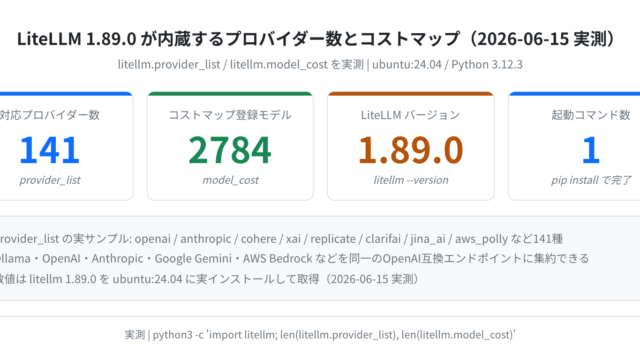Screen dimensions: 640x360
Task: Select the subtitle line about litellm.provider_list
Action: (320, 64)
